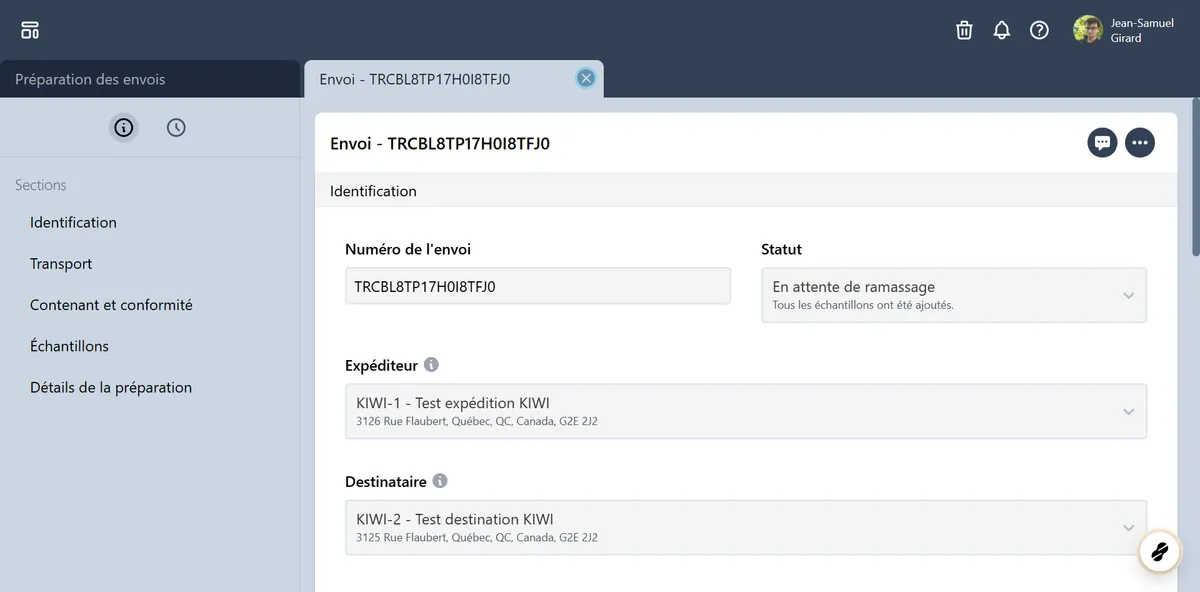Viewport: 1200px width, 592px height.
Task: Click the trash bin icon in header
Action: 964,30
